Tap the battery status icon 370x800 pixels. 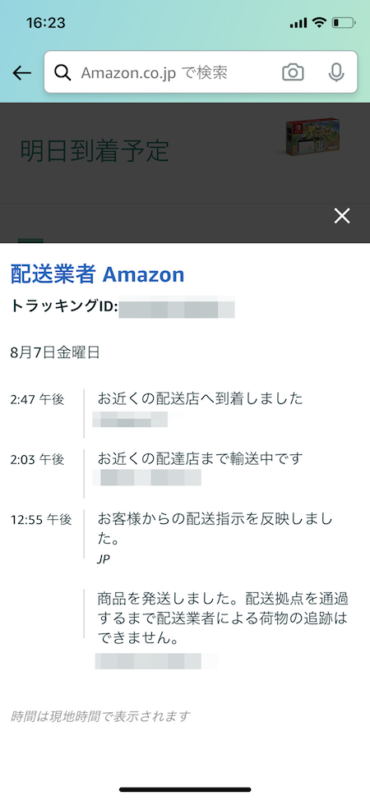pos(343,22)
